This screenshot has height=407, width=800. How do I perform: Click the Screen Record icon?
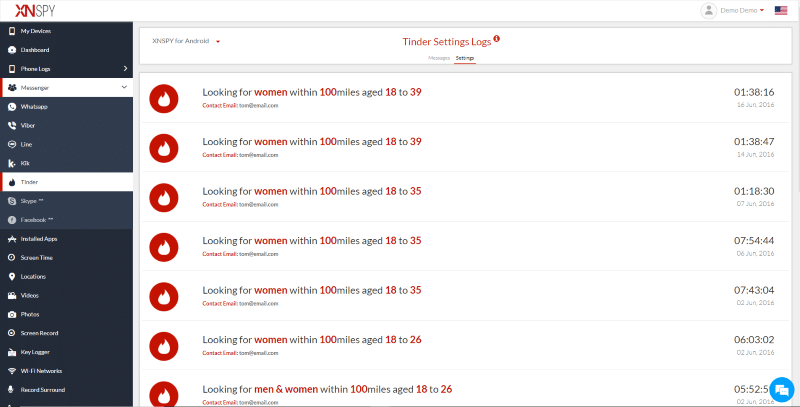(12, 333)
